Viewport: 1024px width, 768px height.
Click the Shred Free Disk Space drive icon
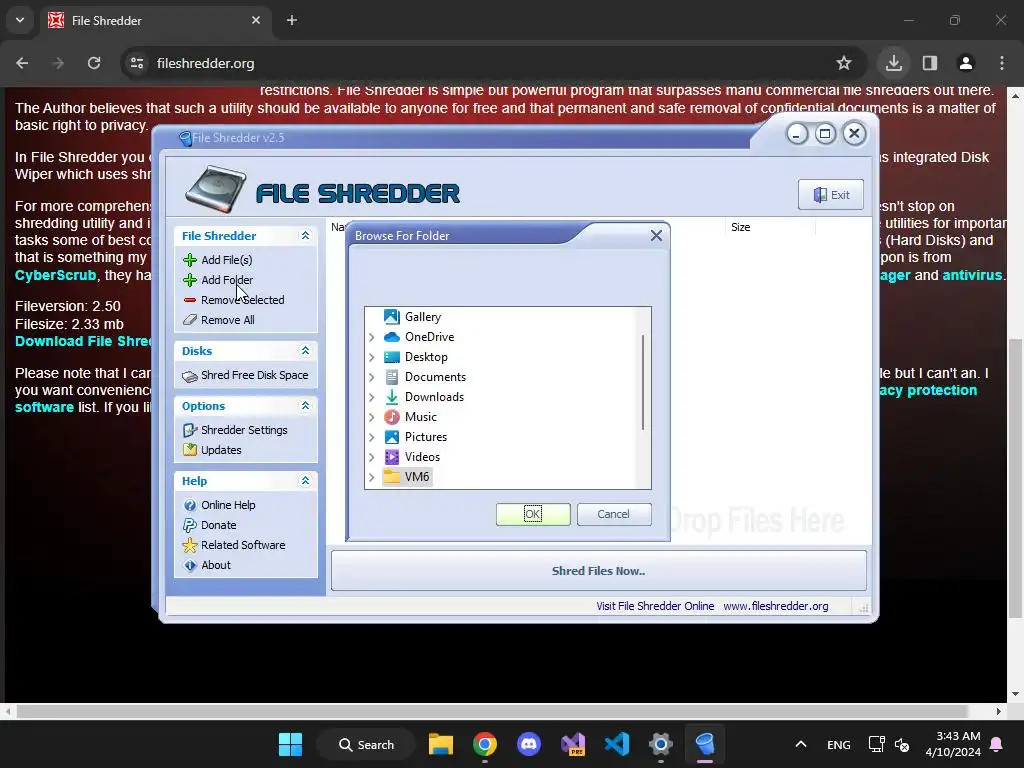190,376
